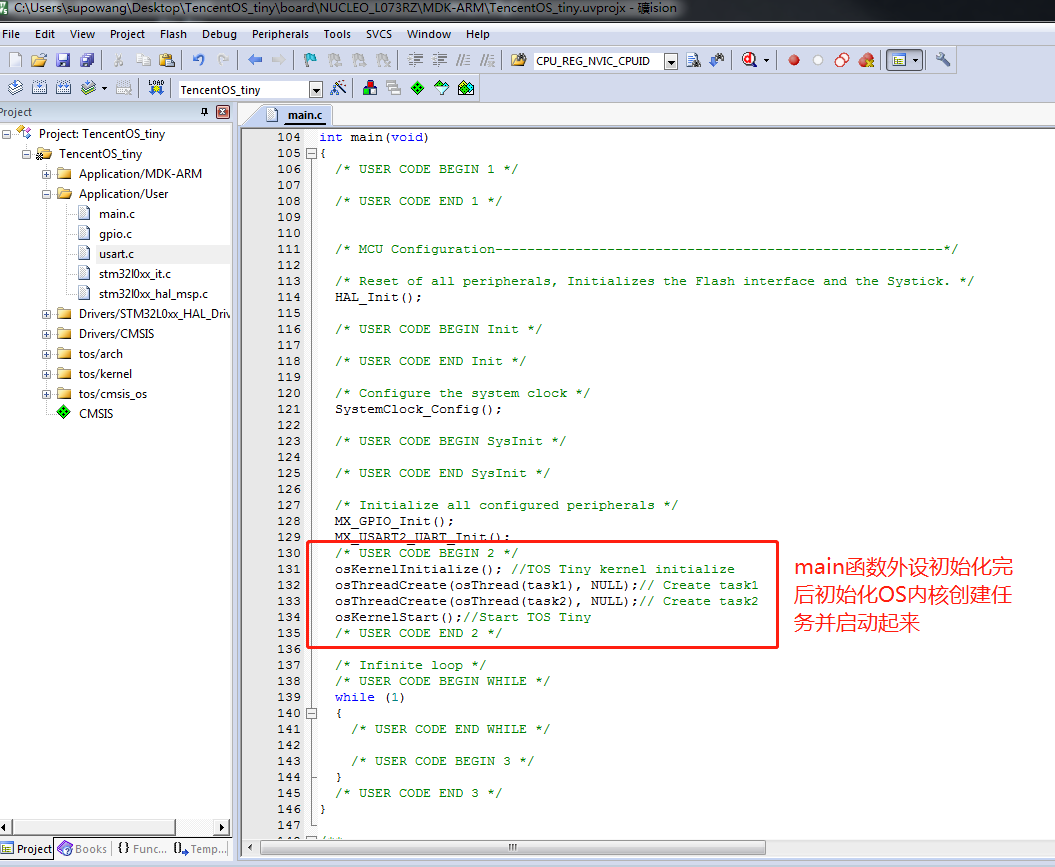Click the Download to flash LOAD icon
This screenshot has height=867, width=1055.
click(x=156, y=88)
